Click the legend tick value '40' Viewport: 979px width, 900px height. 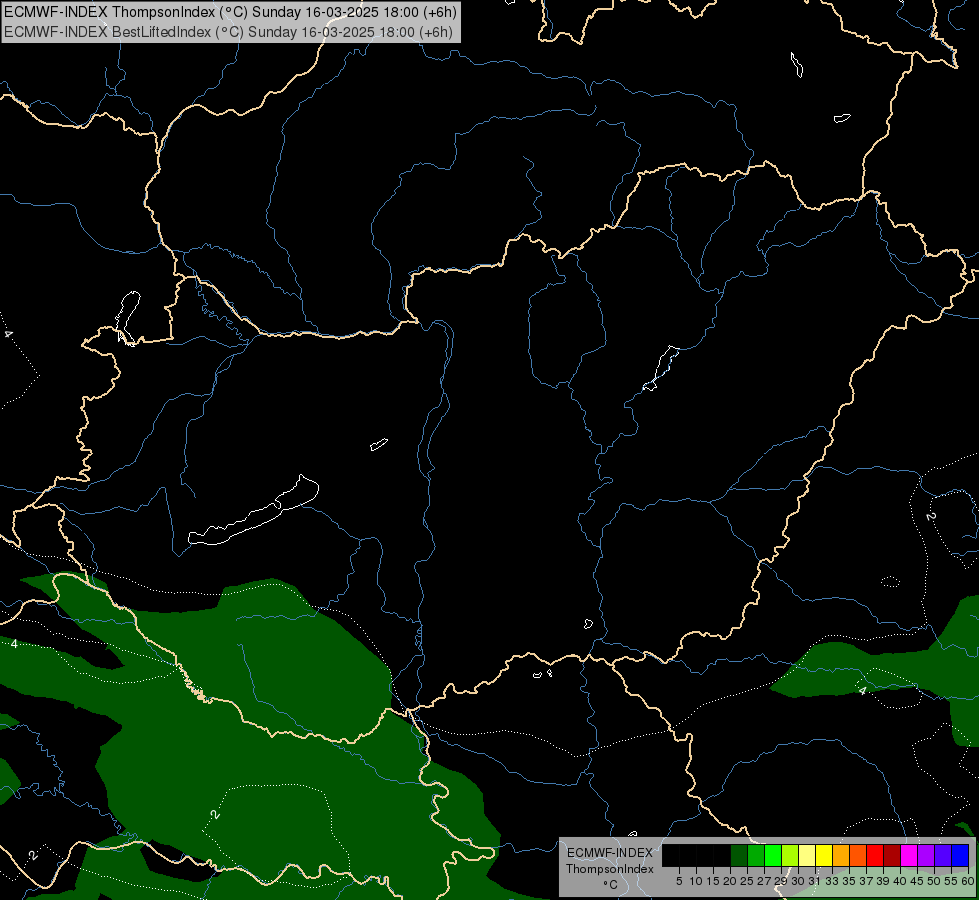[900, 881]
